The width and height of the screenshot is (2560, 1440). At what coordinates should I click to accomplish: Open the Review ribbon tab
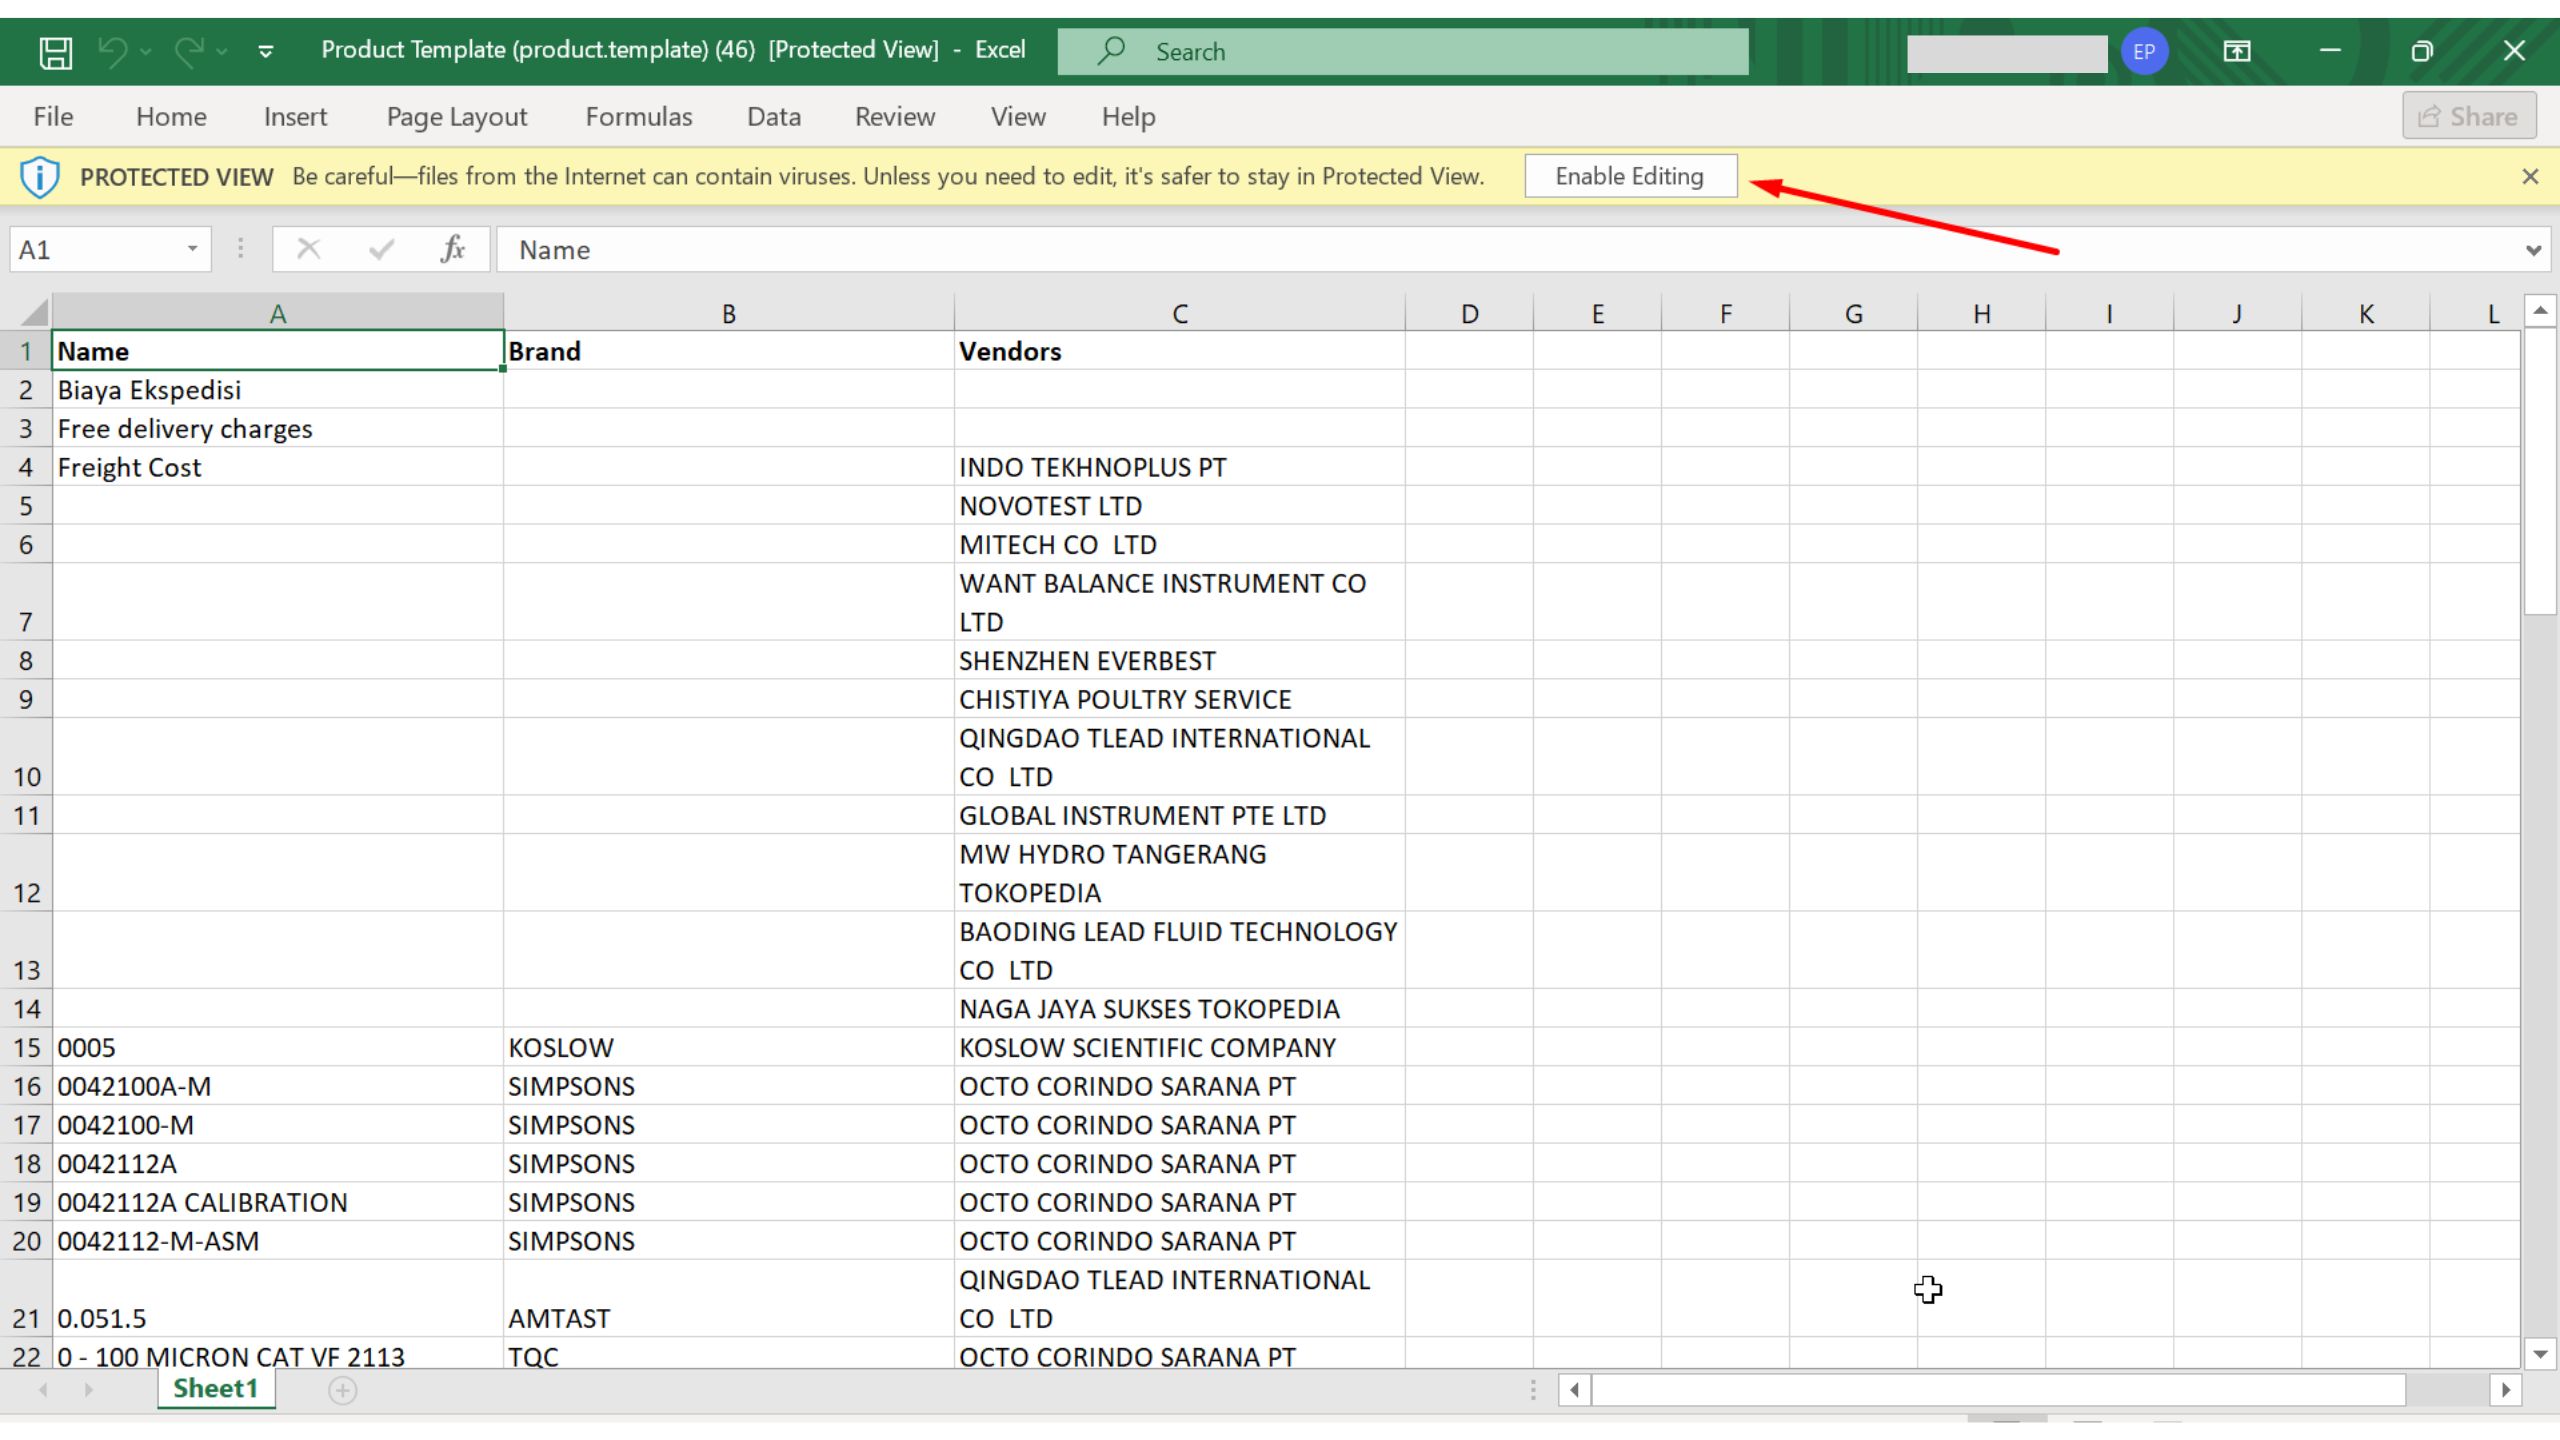click(x=895, y=117)
